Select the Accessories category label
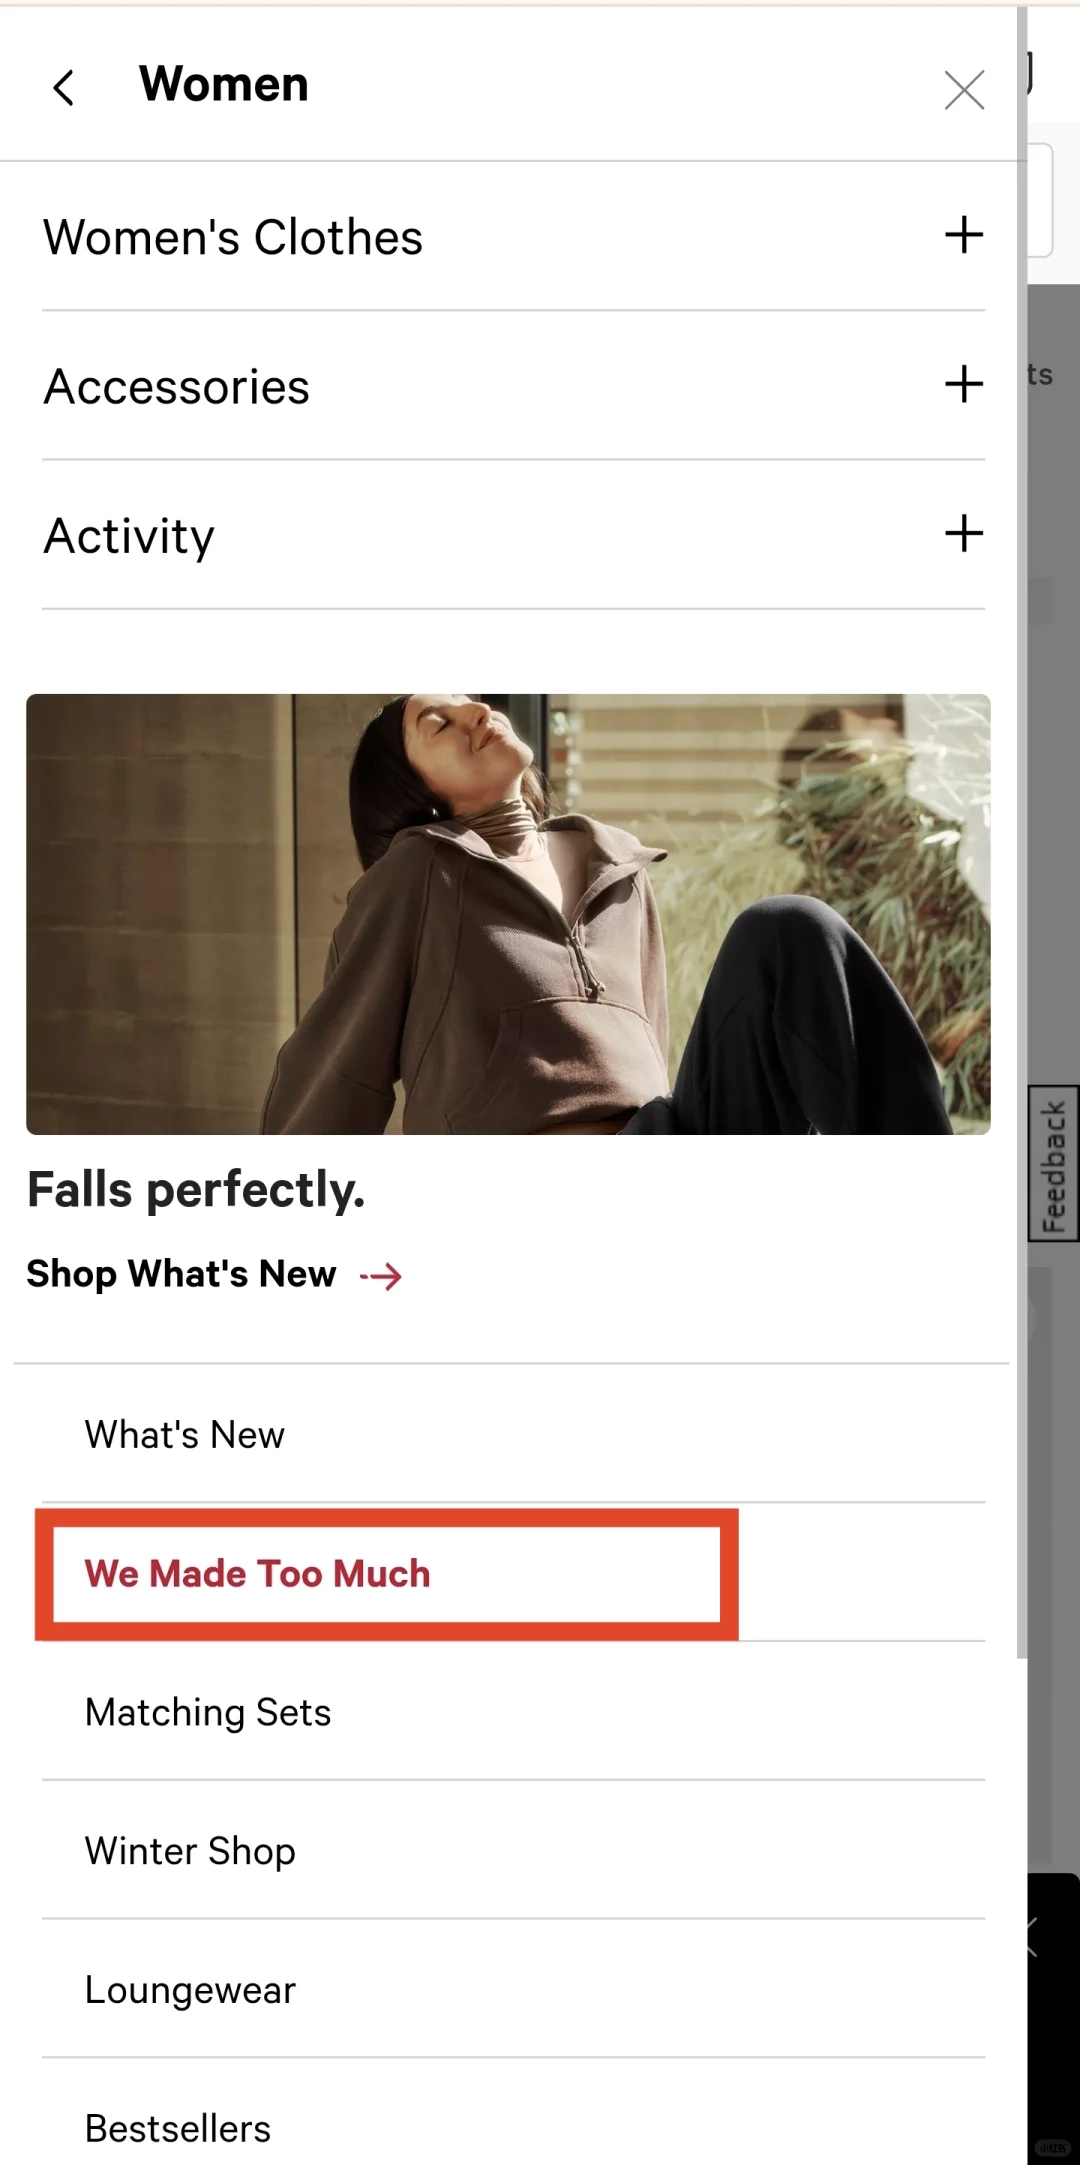The height and width of the screenshot is (2165, 1080). (177, 387)
